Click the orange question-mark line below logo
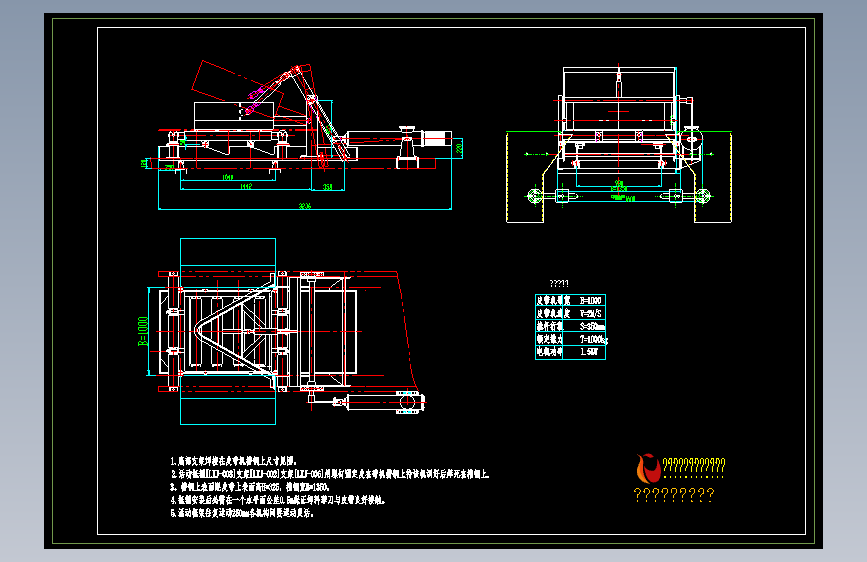The height and width of the screenshot is (562, 867). pyautogui.click(x=674, y=495)
